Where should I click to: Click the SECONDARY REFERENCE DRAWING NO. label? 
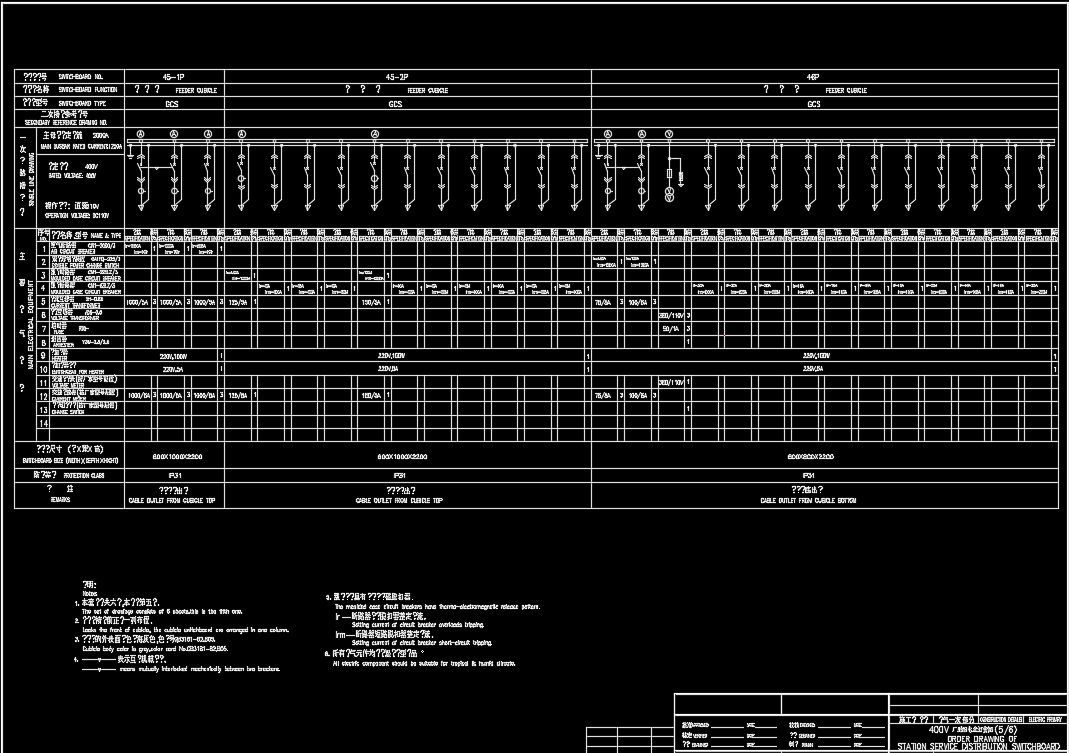(66, 123)
